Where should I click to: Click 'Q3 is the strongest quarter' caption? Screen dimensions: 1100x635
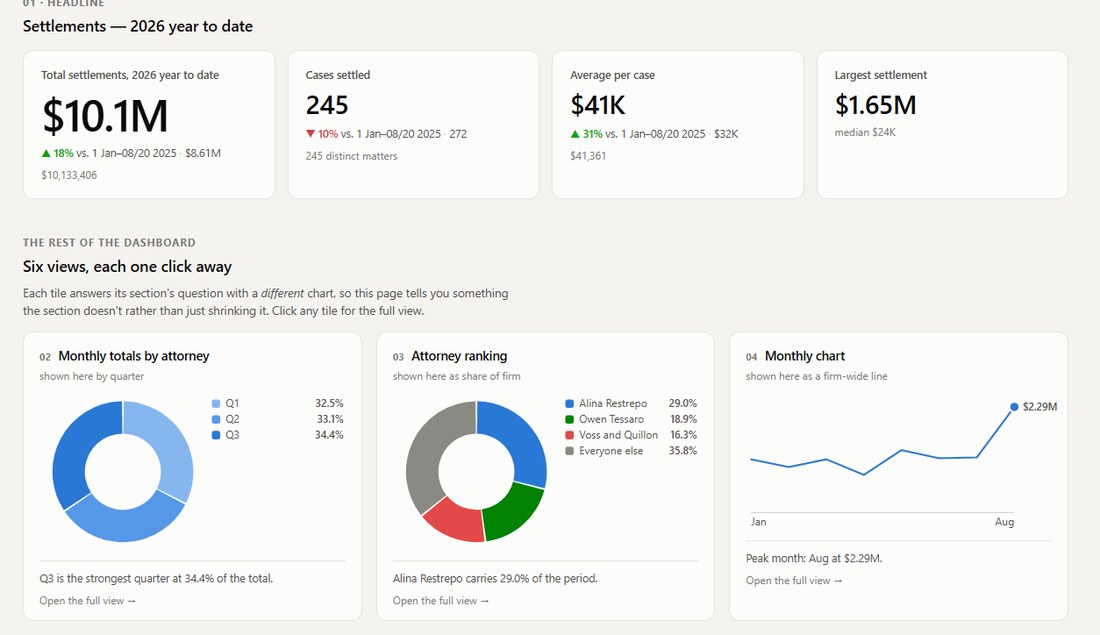click(156, 579)
